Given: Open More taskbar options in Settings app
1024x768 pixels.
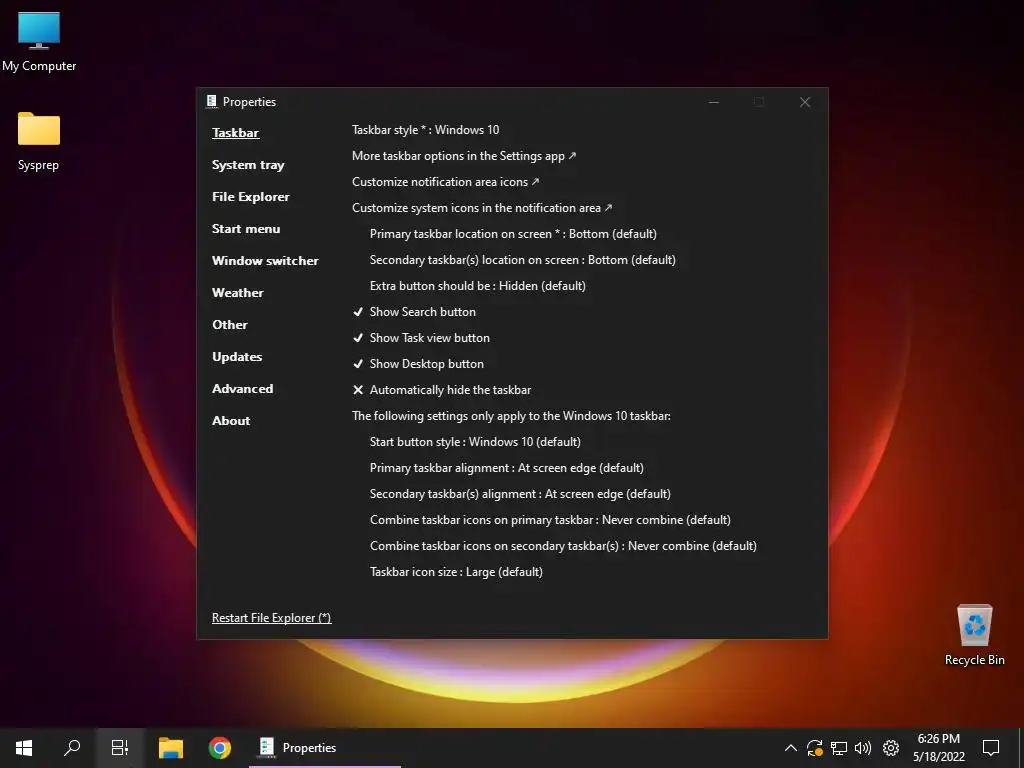Looking at the screenshot, I should (x=464, y=155).
